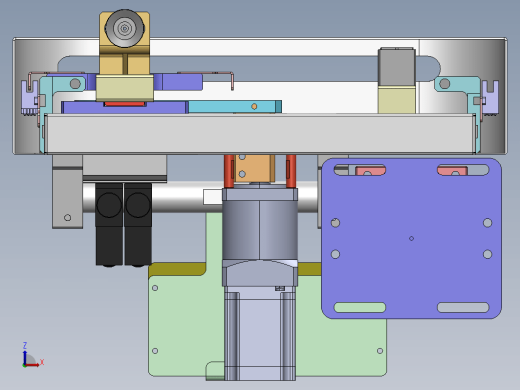Click the lower-right hole in the purple plate

[487, 254]
